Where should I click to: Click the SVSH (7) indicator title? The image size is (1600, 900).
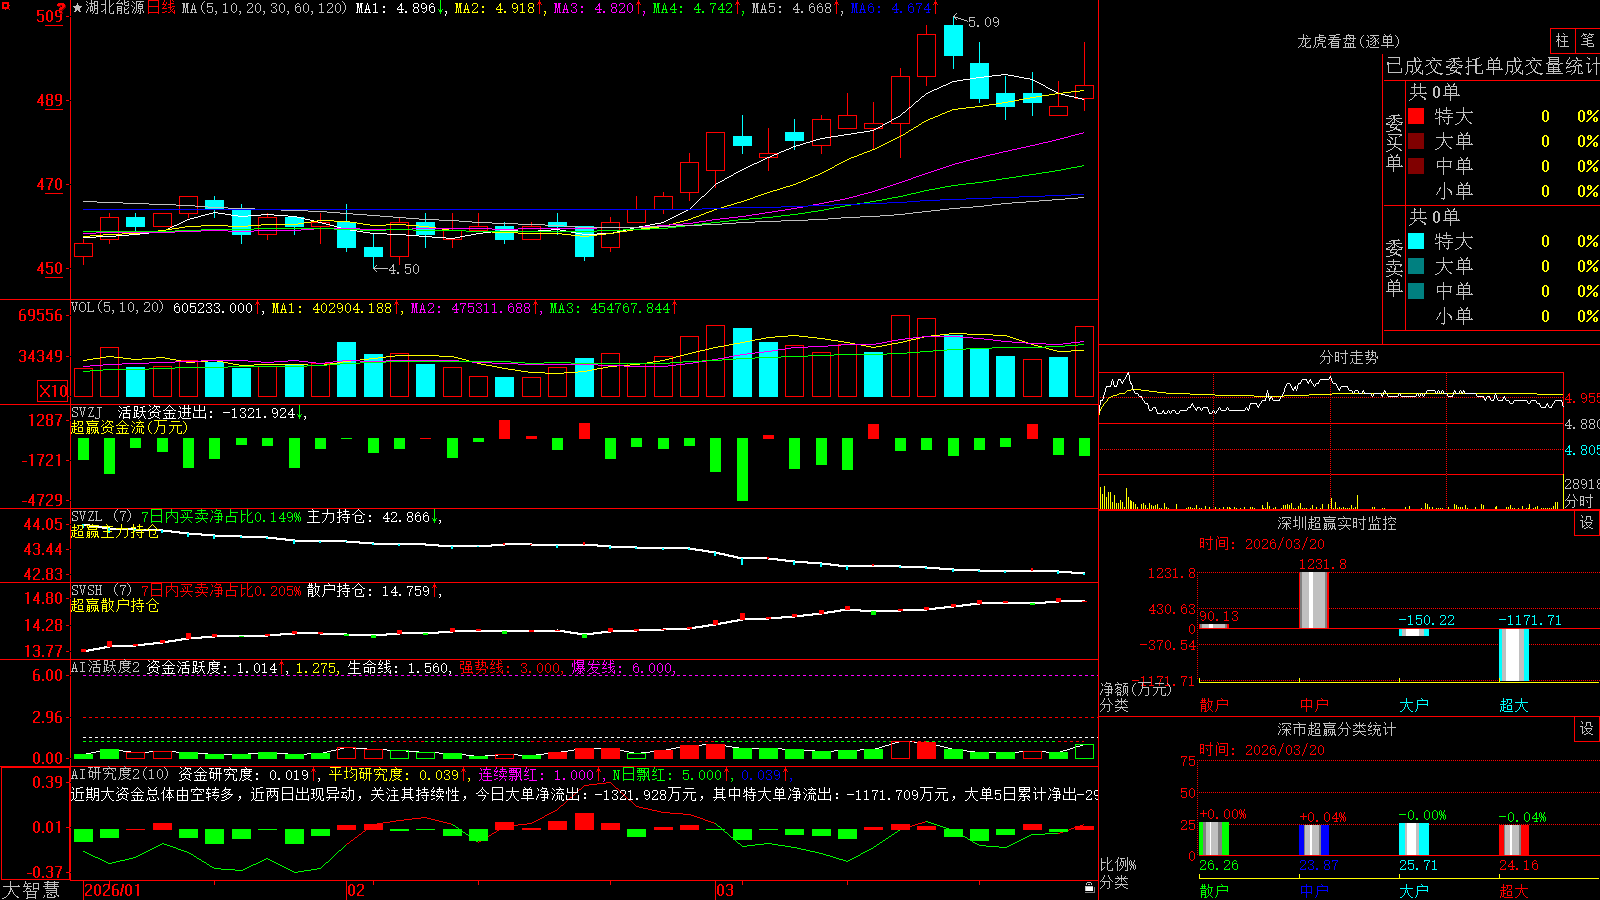pos(101,591)
